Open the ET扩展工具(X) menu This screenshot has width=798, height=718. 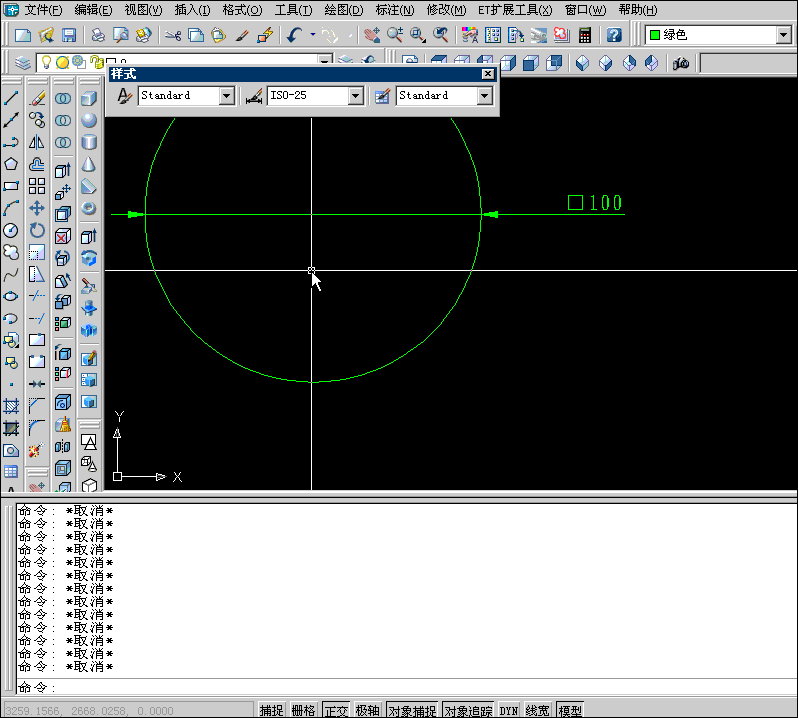pos(515,10)
